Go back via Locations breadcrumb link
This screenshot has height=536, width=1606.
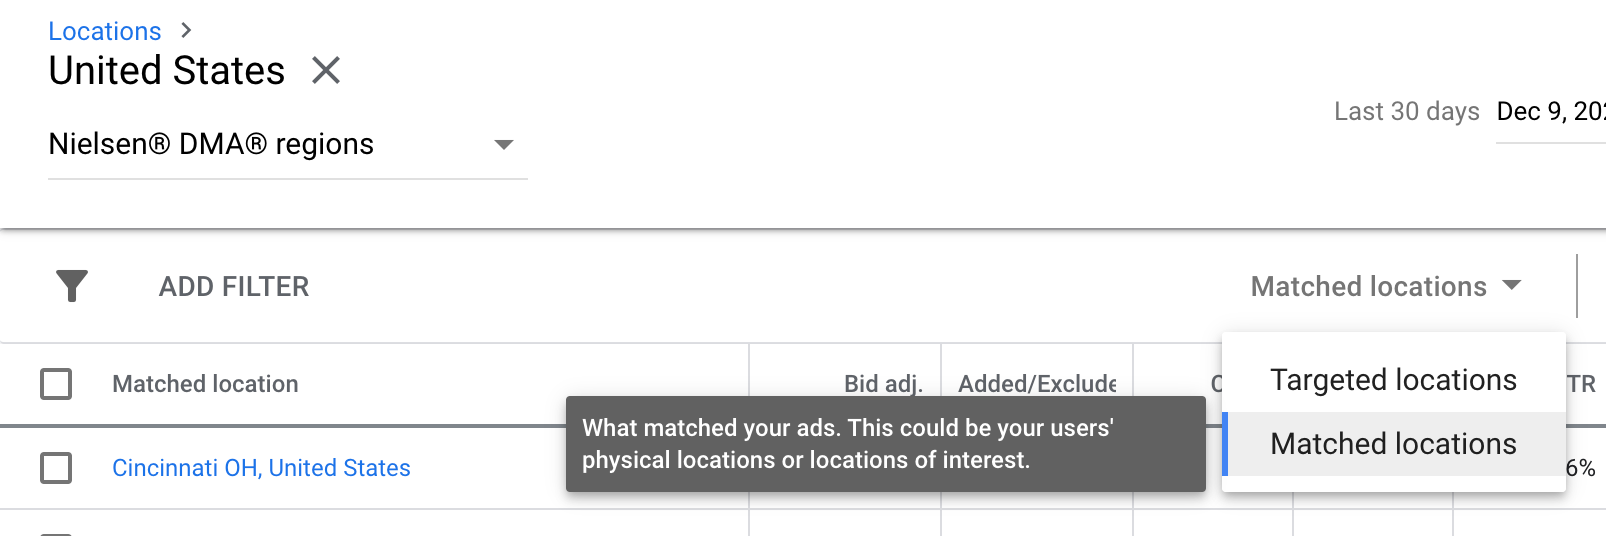click(x=105, y=31)
